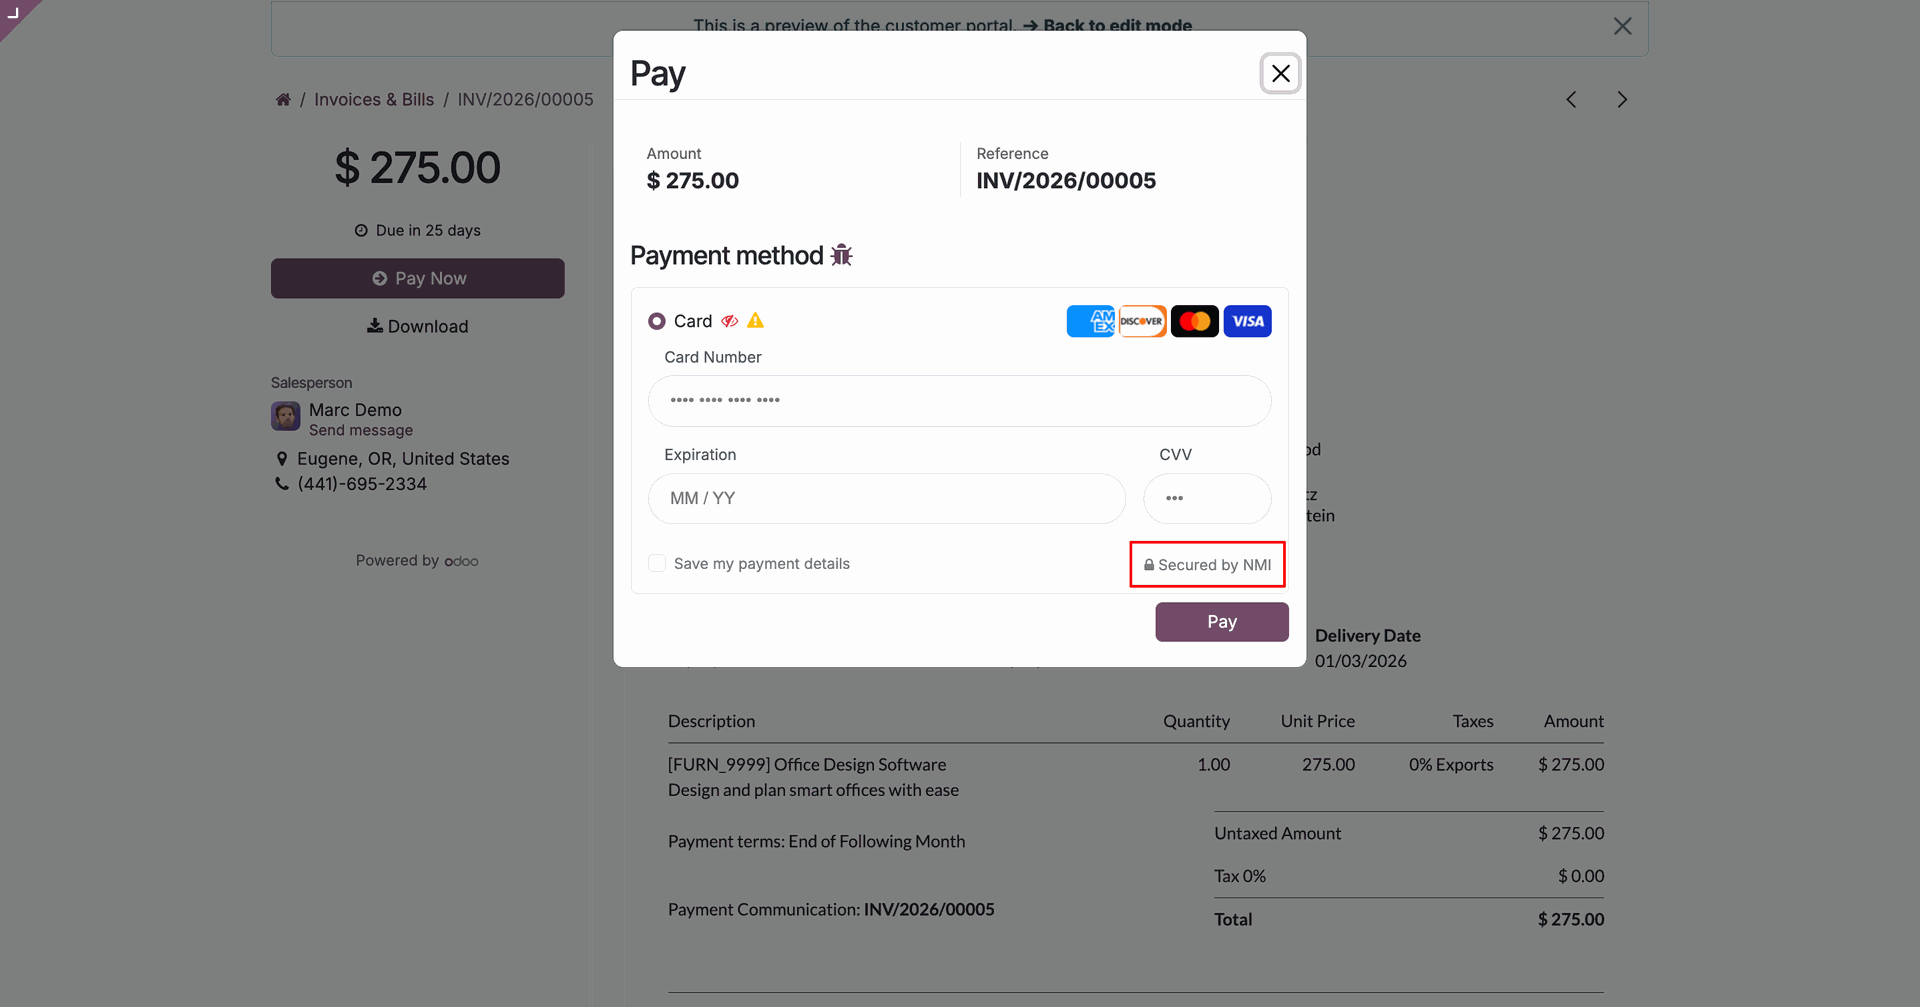Screen dimensions: 1920x1007
Task: Go to next invoice with right chevron
Action: [x=1622, y=100]
